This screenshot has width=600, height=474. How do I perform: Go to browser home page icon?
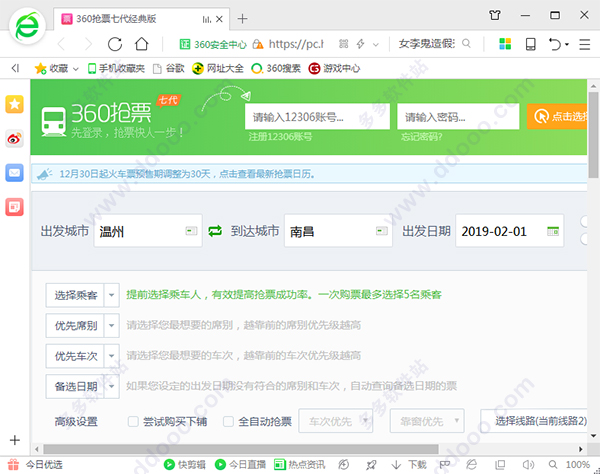(x=142, y=44)
